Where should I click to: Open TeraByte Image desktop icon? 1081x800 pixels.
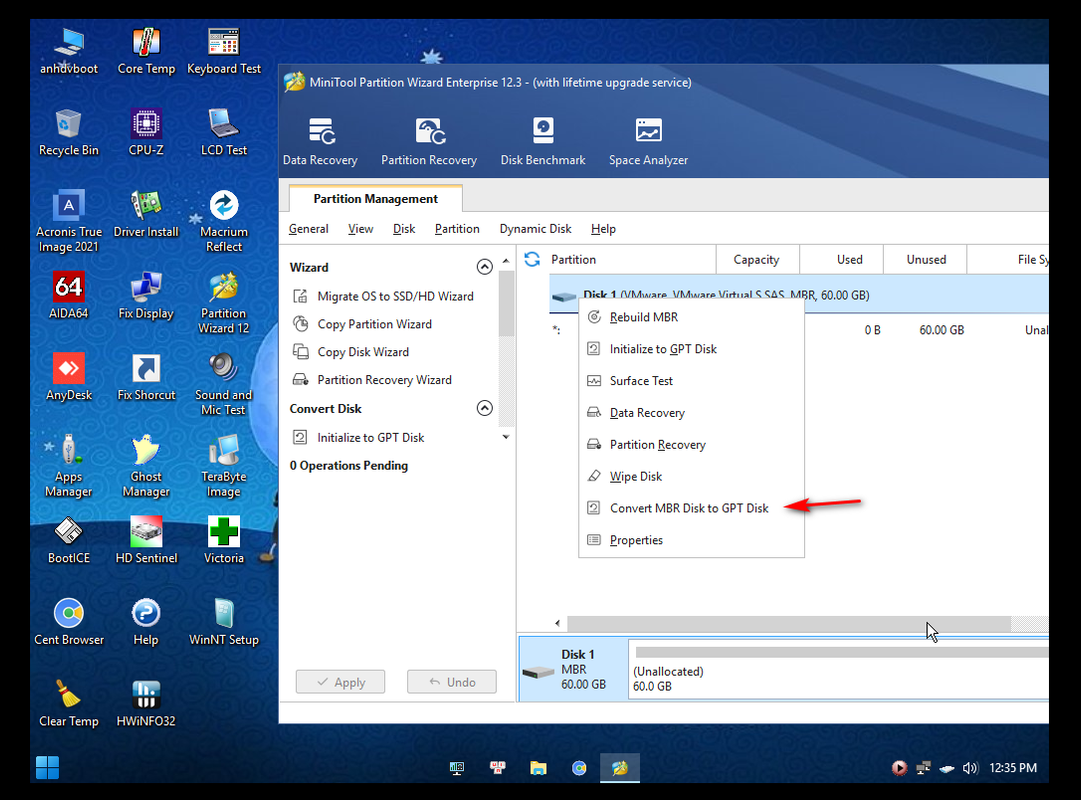coord(224,465)
